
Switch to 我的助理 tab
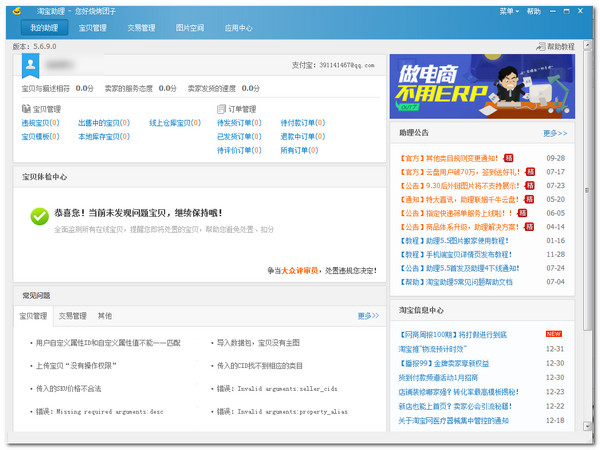click(44, 28)
